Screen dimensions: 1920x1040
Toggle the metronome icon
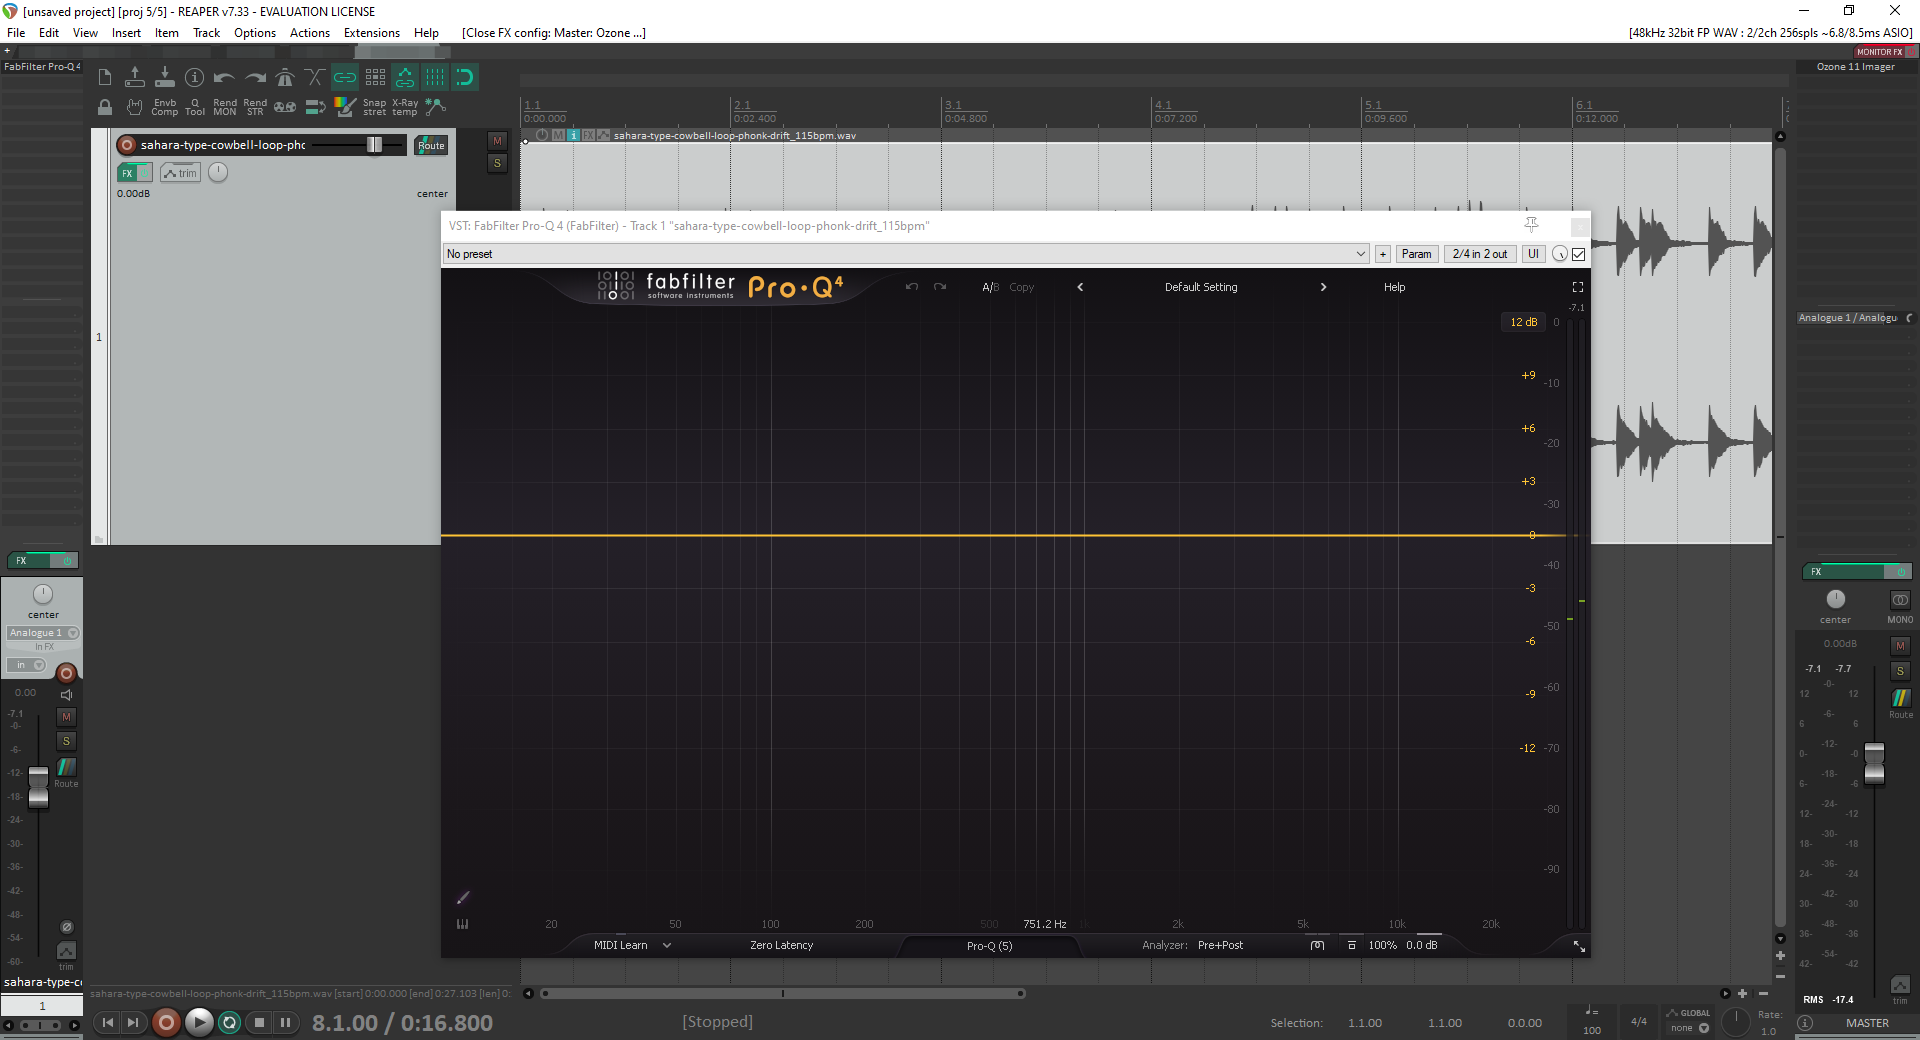pyautogui.click(x=285, y=77)
